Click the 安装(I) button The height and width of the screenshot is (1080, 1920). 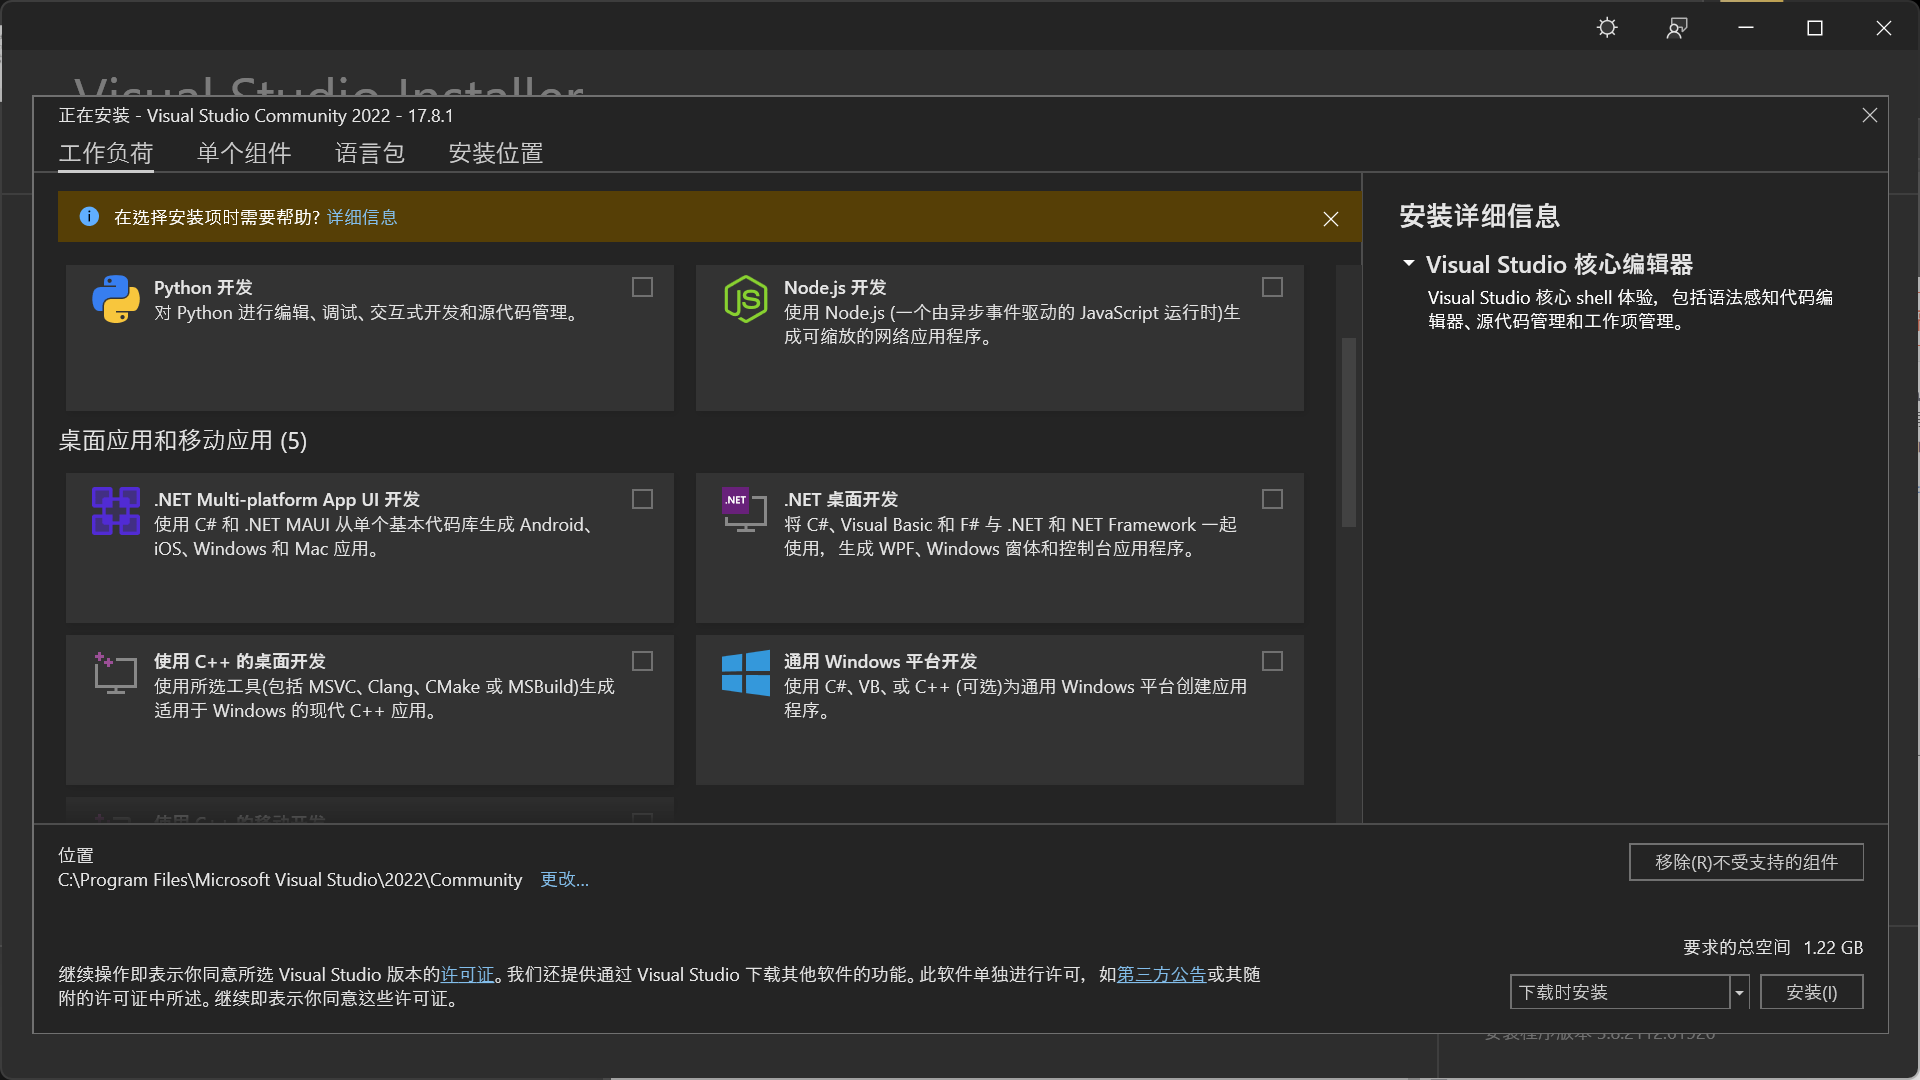click(x=1811, y=992)
